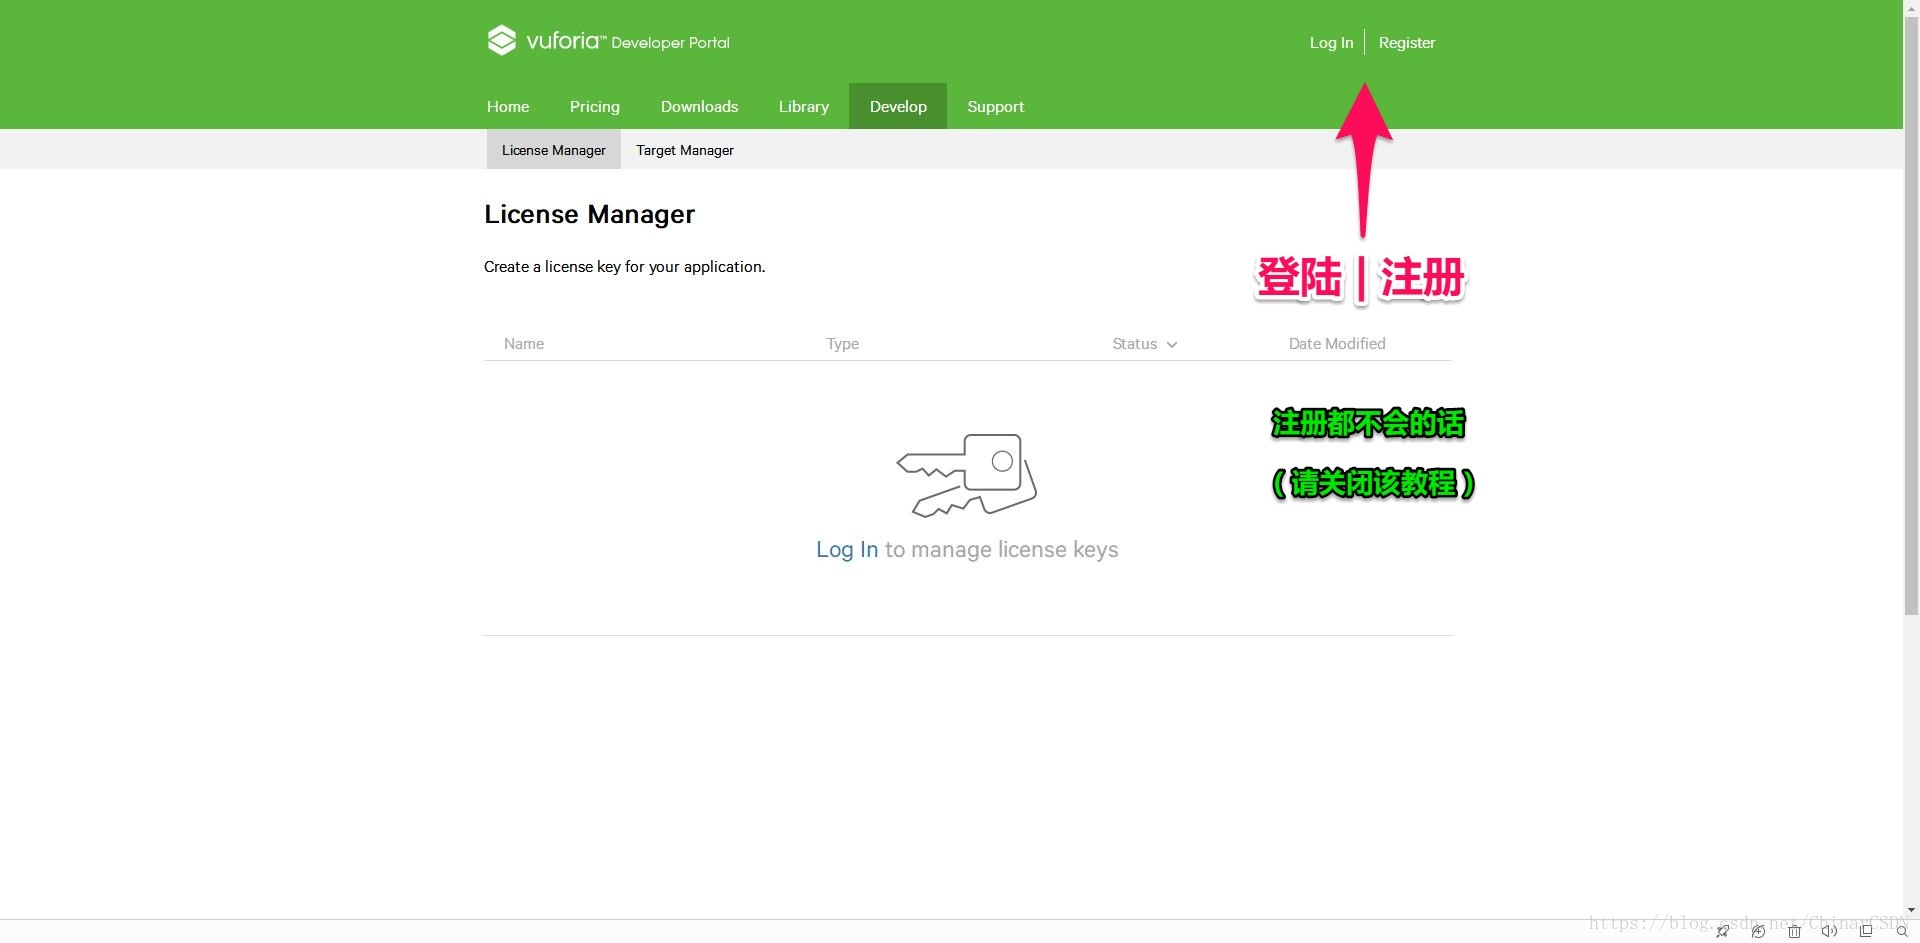This screenshot has height=943, width=1920.
Task: Toggle the speaker sound icon in status bar
Action: (1829, 932)
